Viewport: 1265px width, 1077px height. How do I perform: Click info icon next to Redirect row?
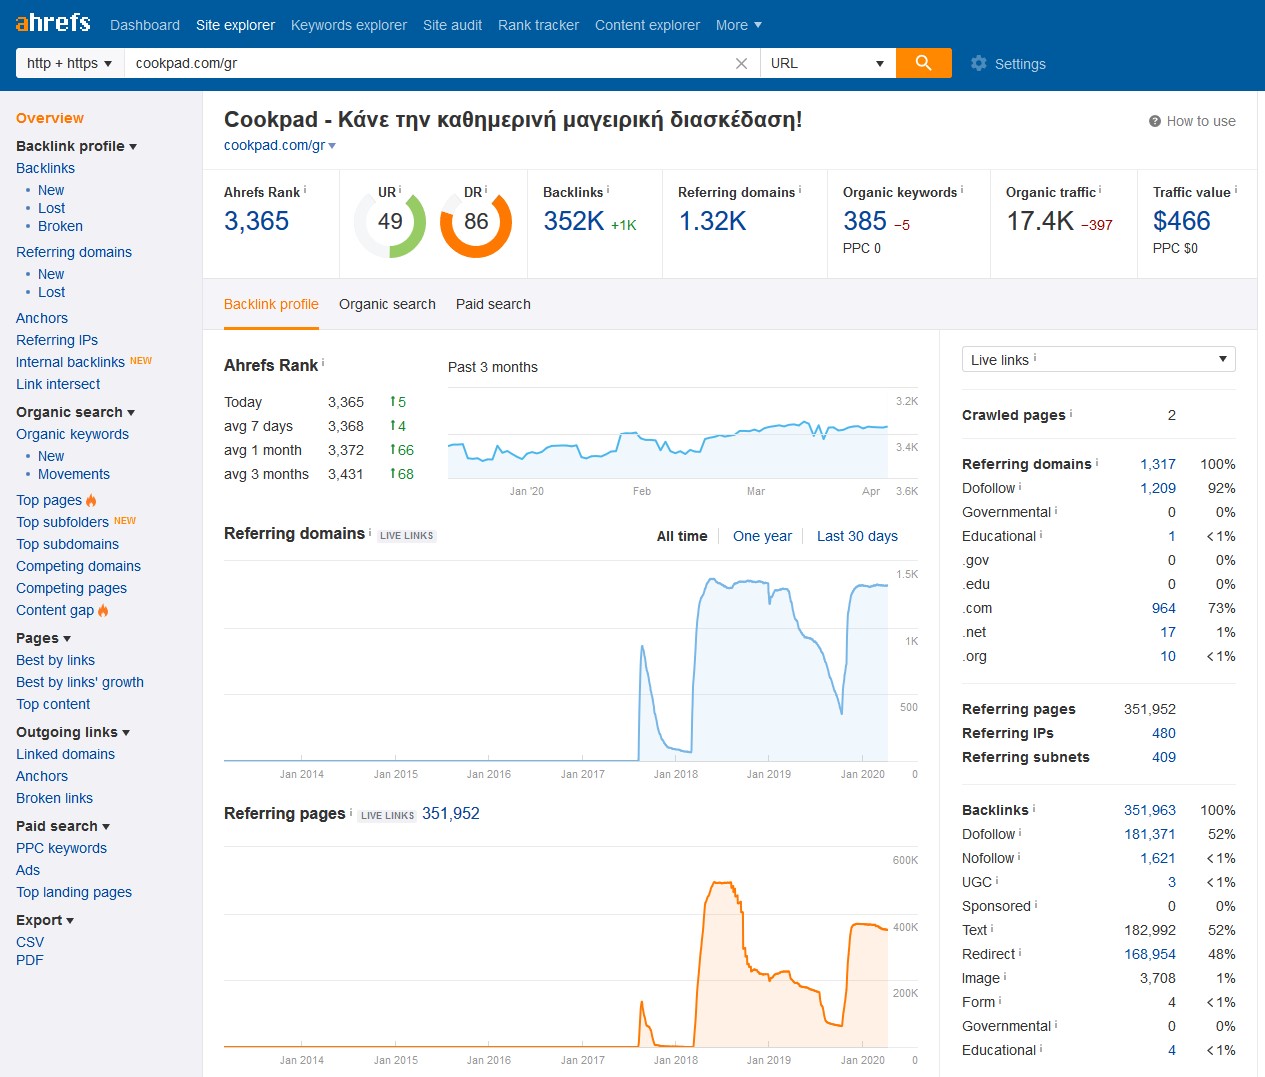coord(1020,952)
